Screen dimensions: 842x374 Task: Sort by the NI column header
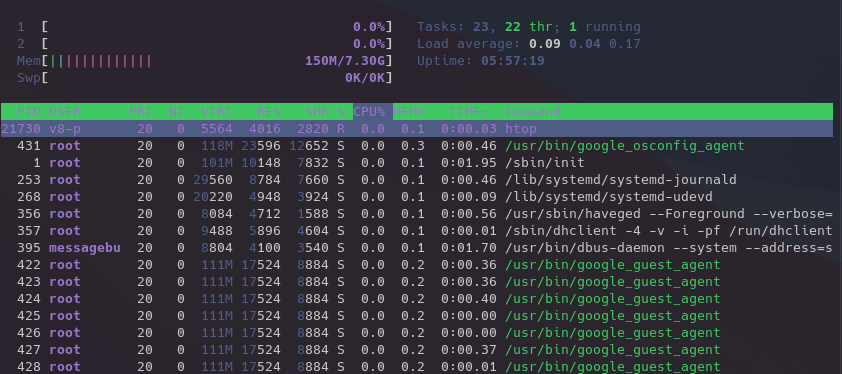177,112
